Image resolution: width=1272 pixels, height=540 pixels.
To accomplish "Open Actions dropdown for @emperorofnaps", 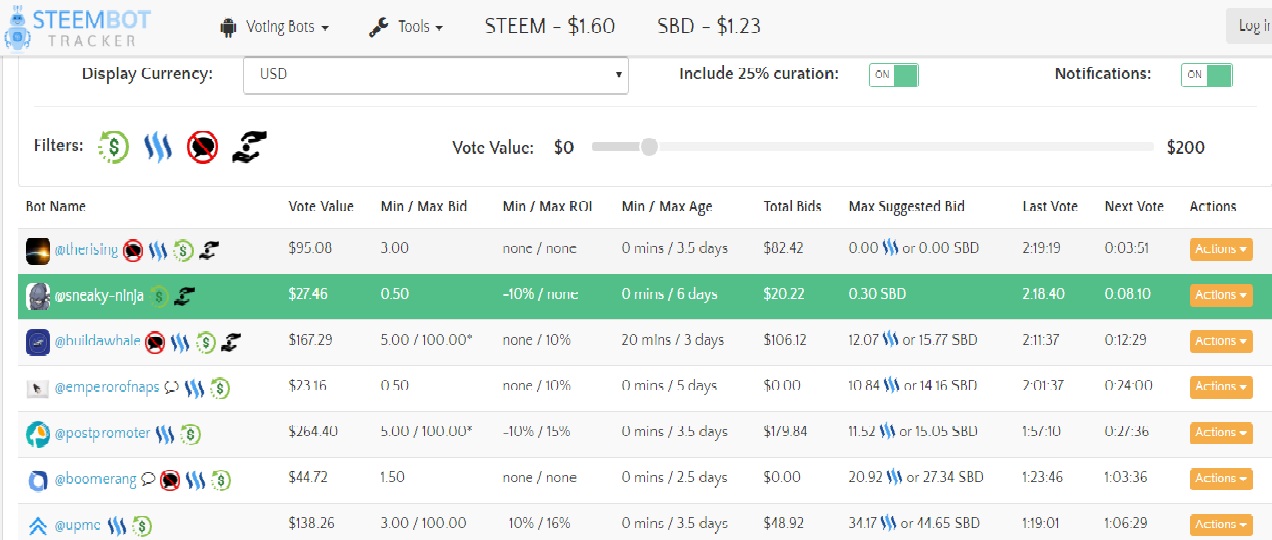I will (1221, 387).
